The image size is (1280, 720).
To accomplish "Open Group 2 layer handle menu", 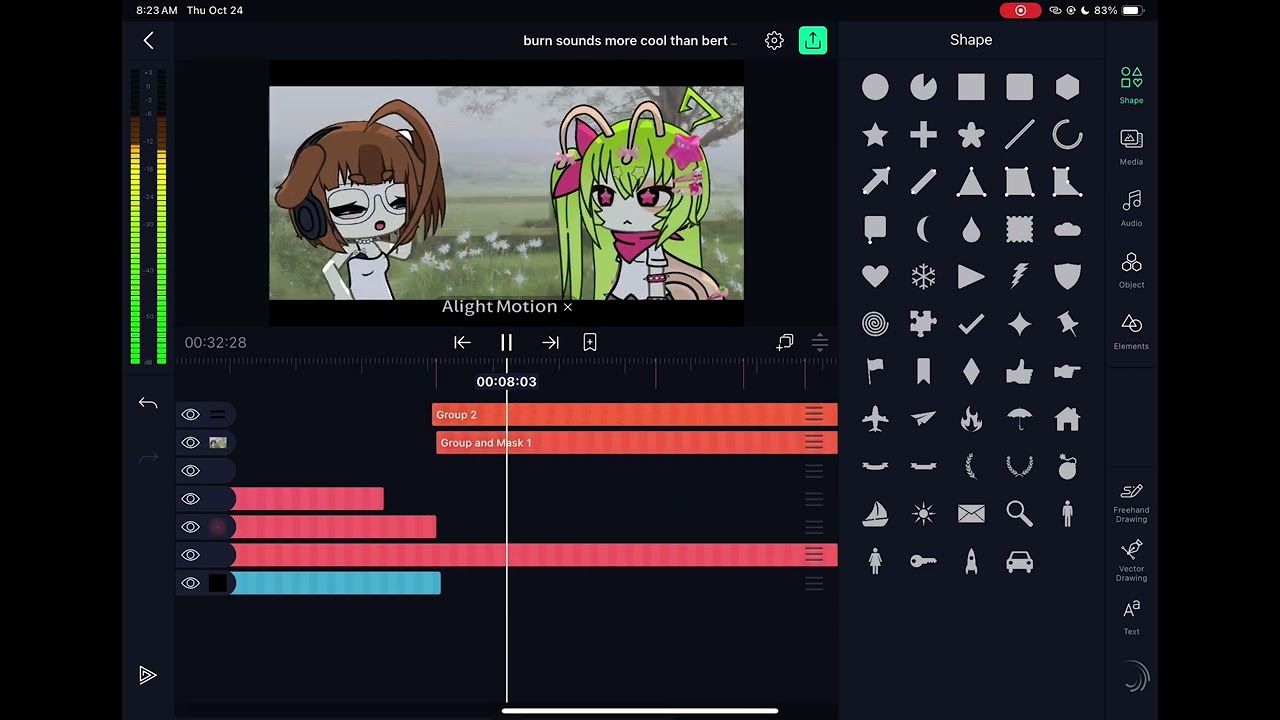I will click(814, 414).
